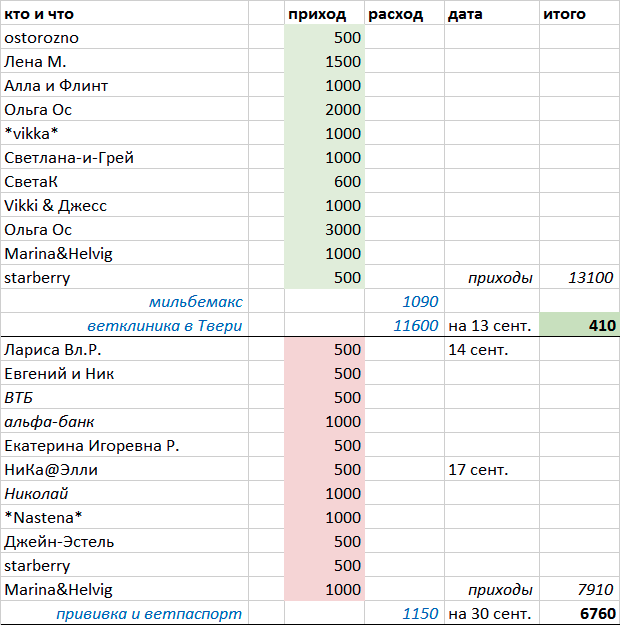Click the 'итого' header cell
Screen dimensions: 620x625
[564, 14]
